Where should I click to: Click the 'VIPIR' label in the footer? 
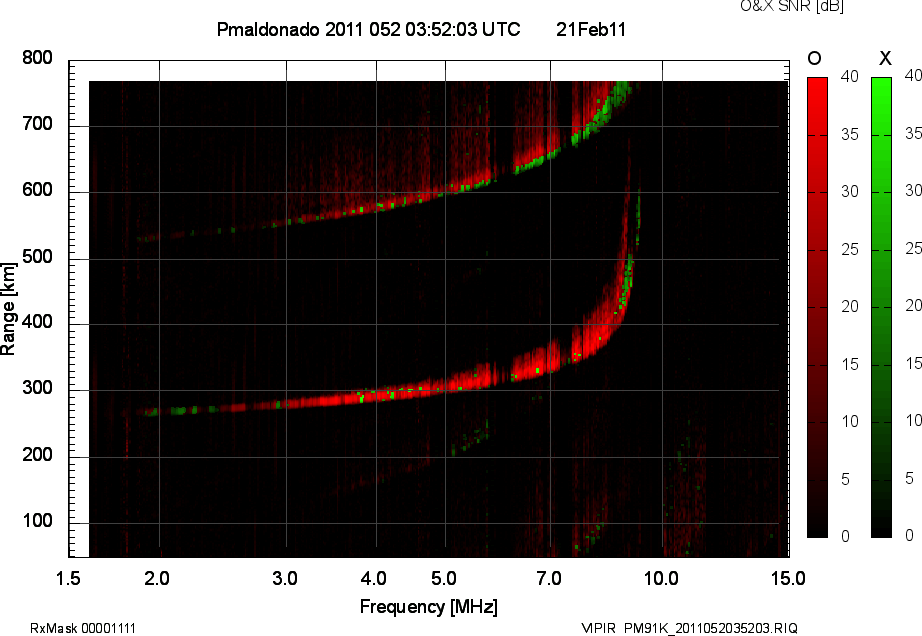pos(598,628)
